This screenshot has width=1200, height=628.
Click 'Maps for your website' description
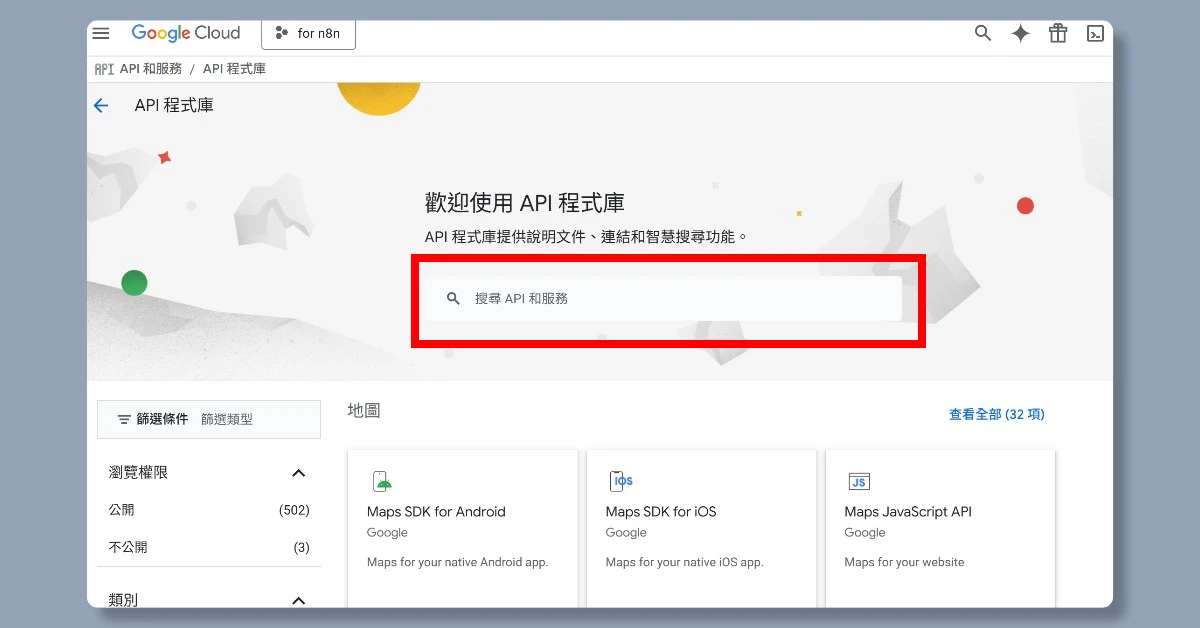point(904,562)
